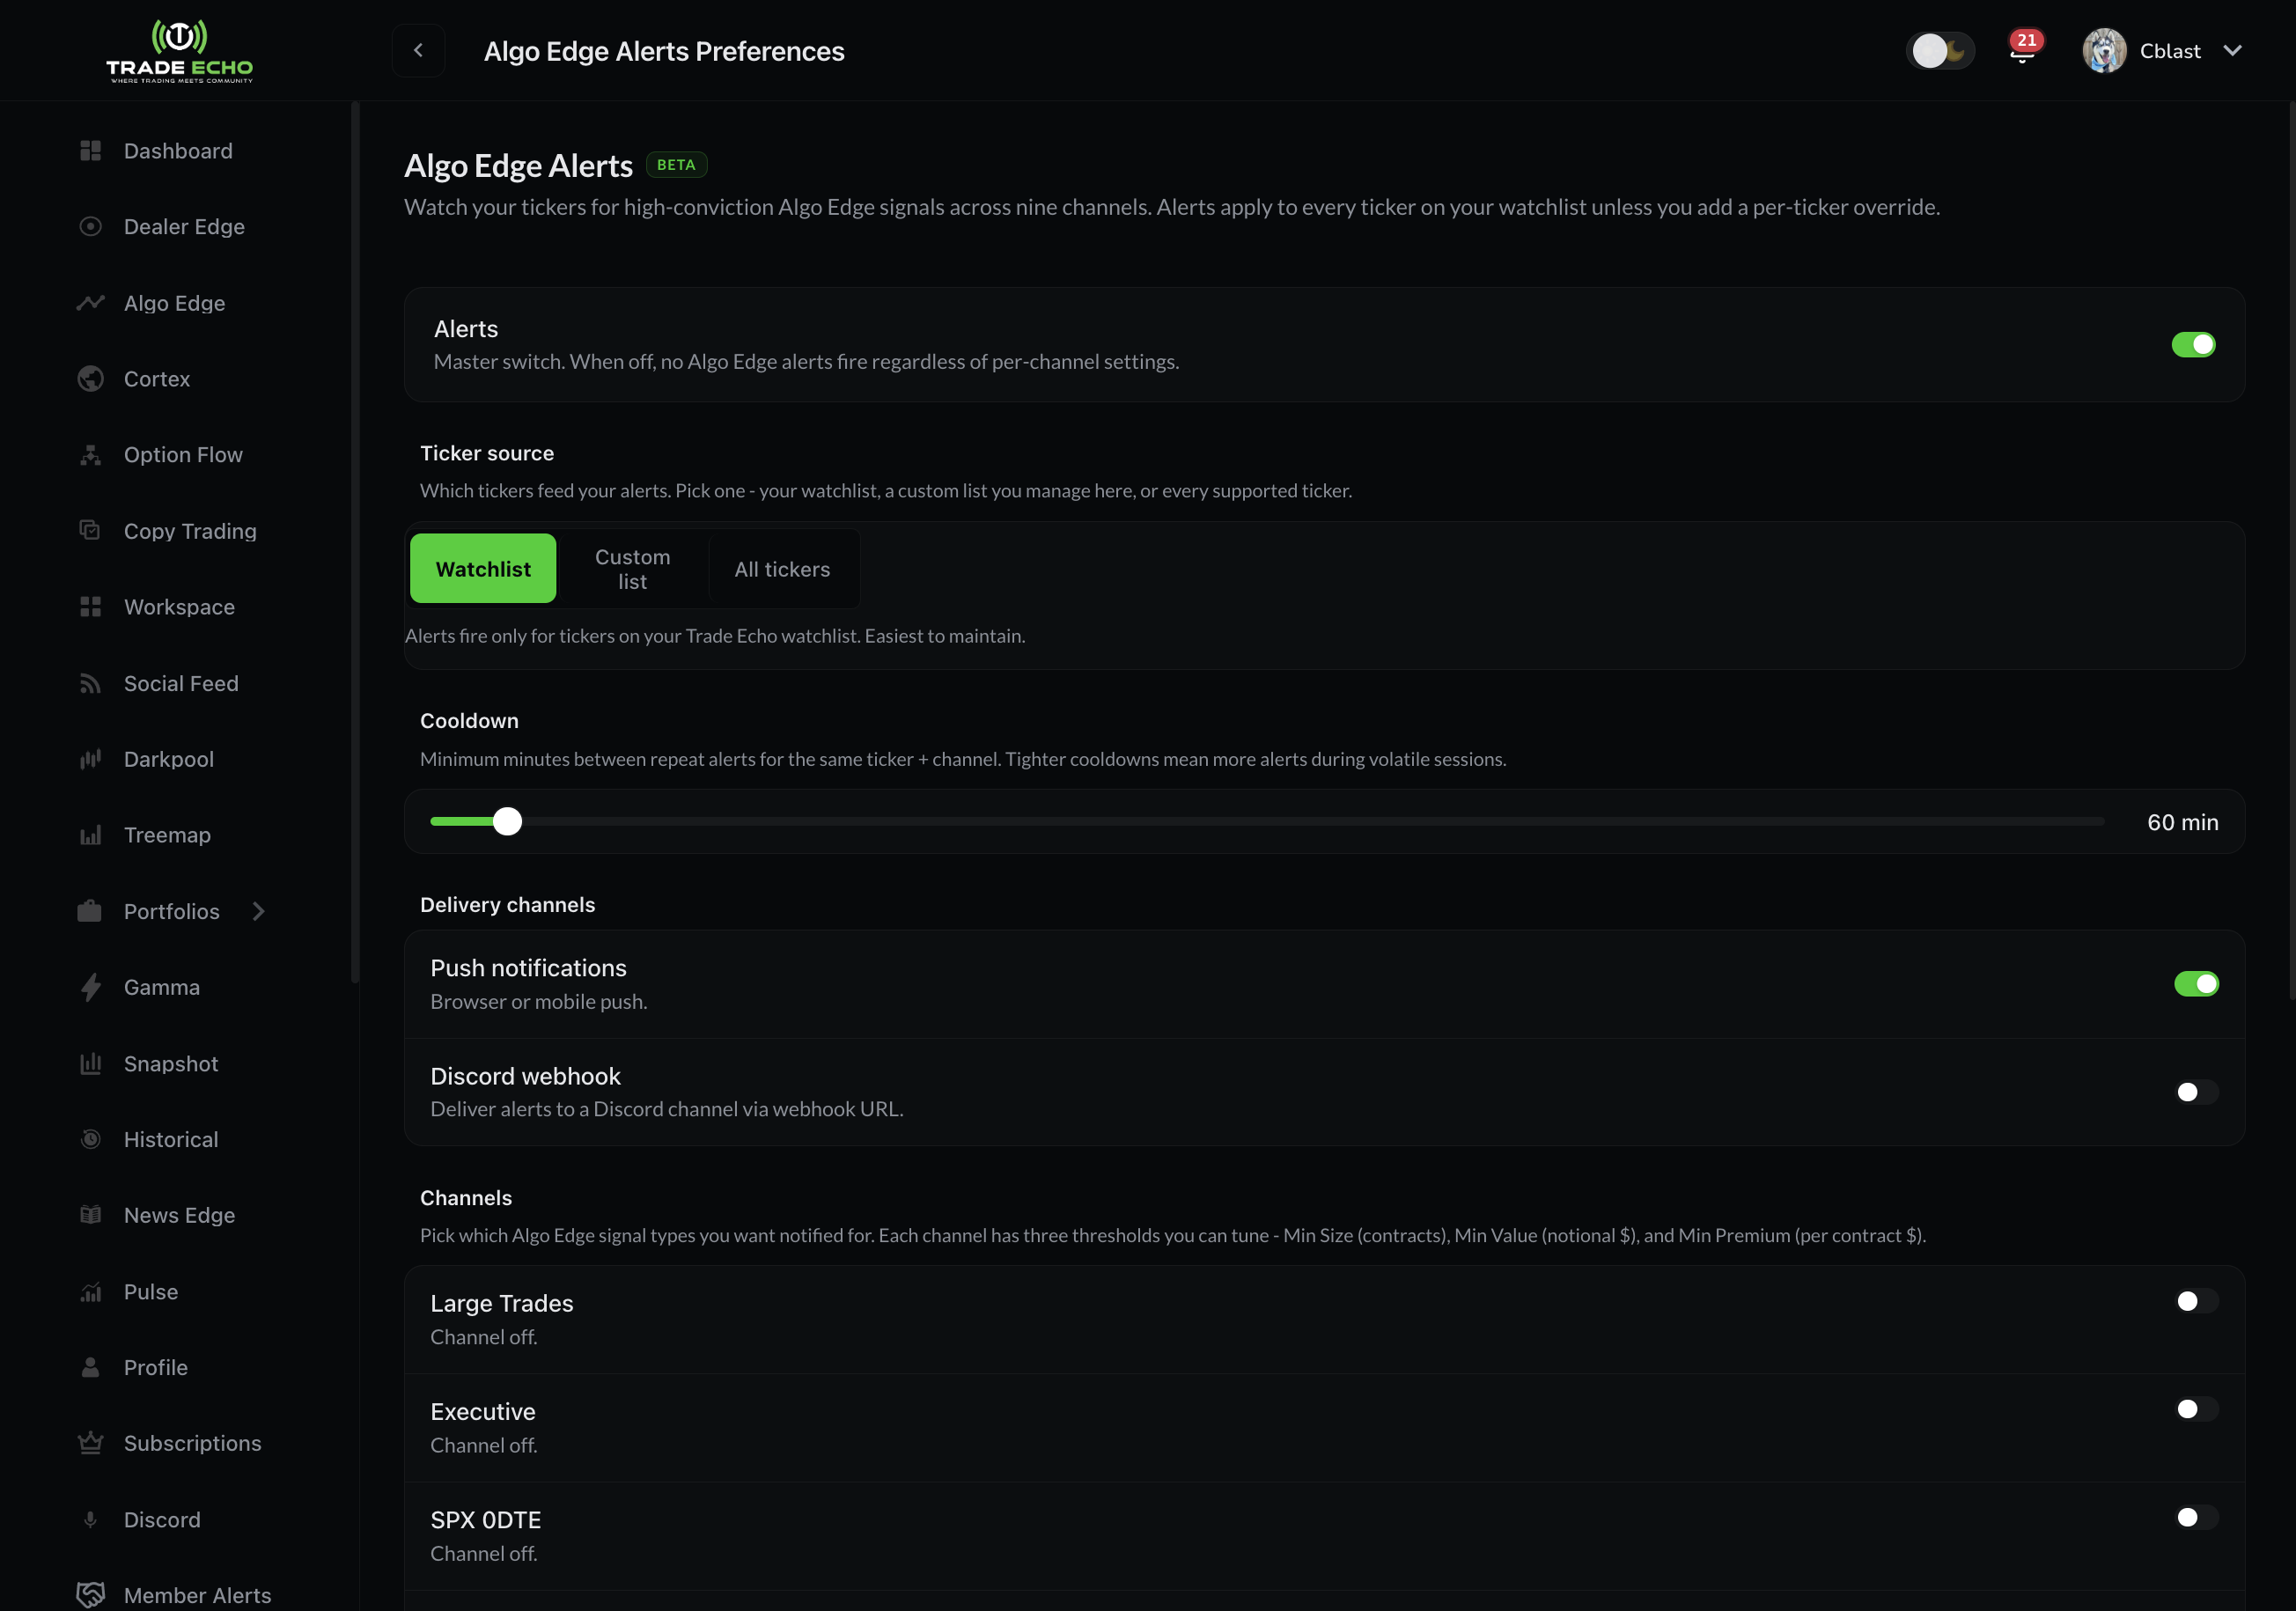The width and height of the screenshot is (2296, 1611).
Task: Toggle the dark/light theme switch
Action: (x=1941, y=51)
